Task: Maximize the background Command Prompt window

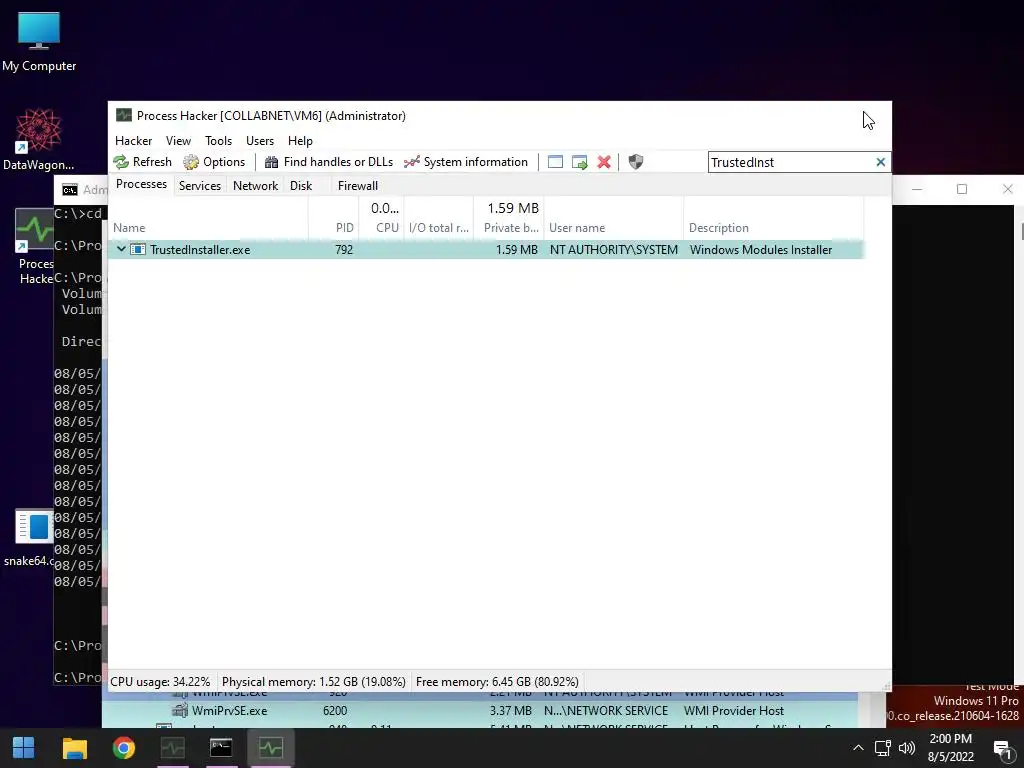Action: [x=961, y=189]
